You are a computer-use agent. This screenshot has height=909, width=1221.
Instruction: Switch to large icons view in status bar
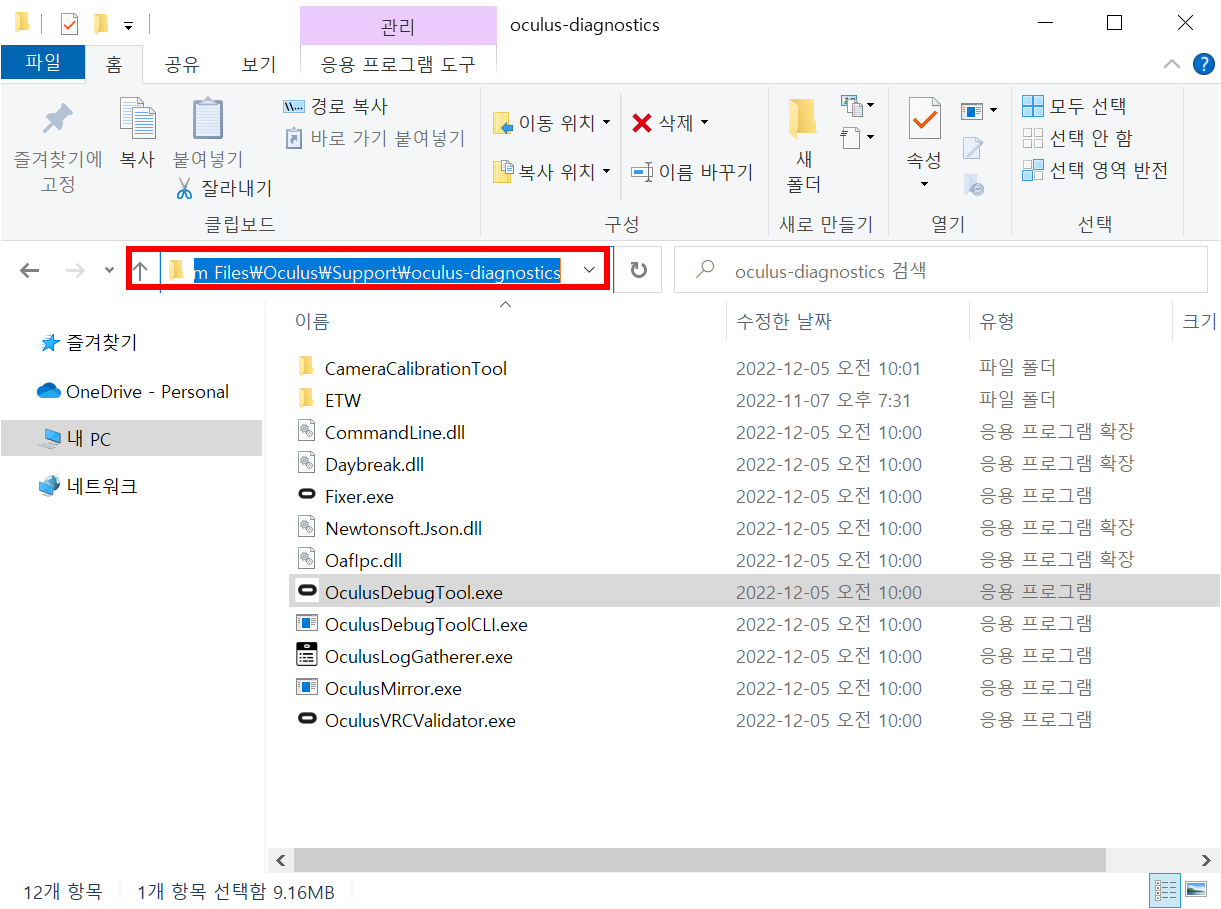(1194, 889)
